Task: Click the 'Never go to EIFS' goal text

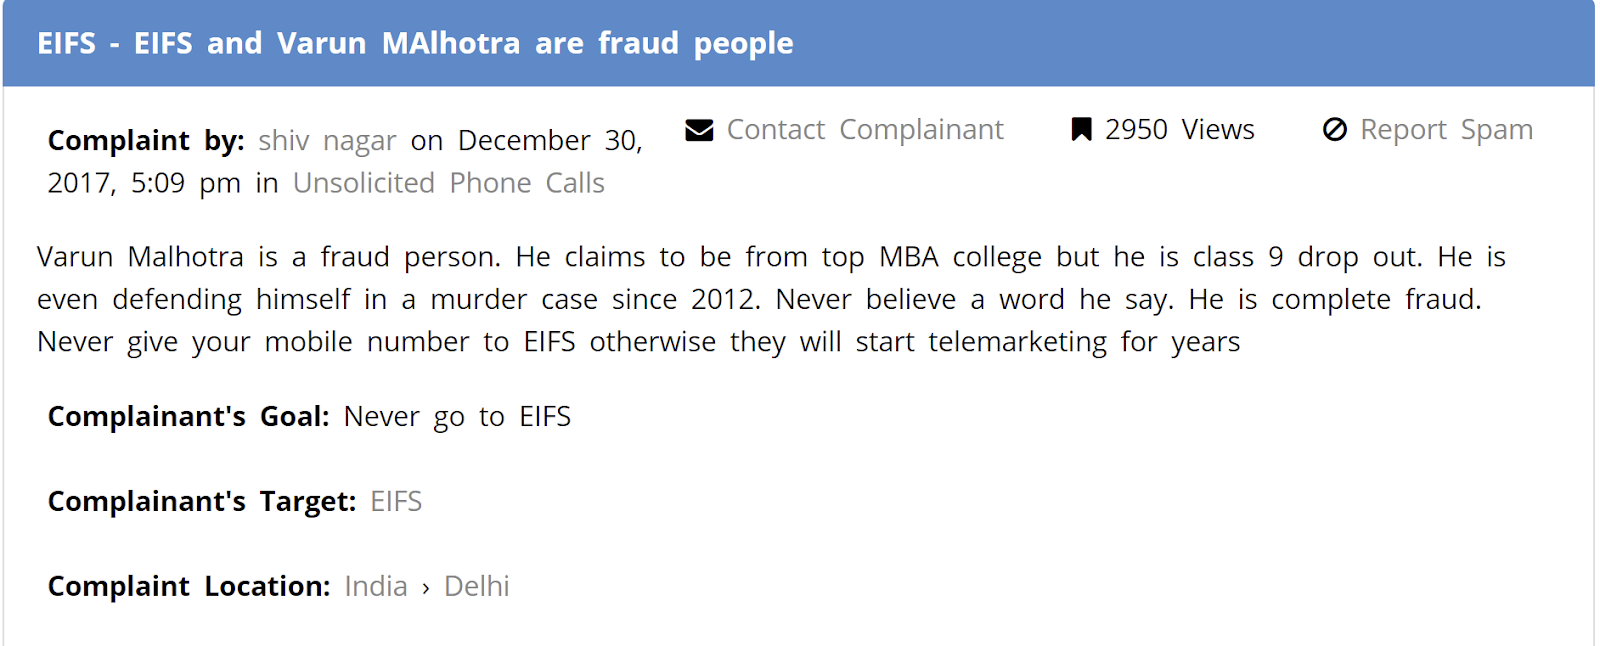Action: (x=457, y=417)
